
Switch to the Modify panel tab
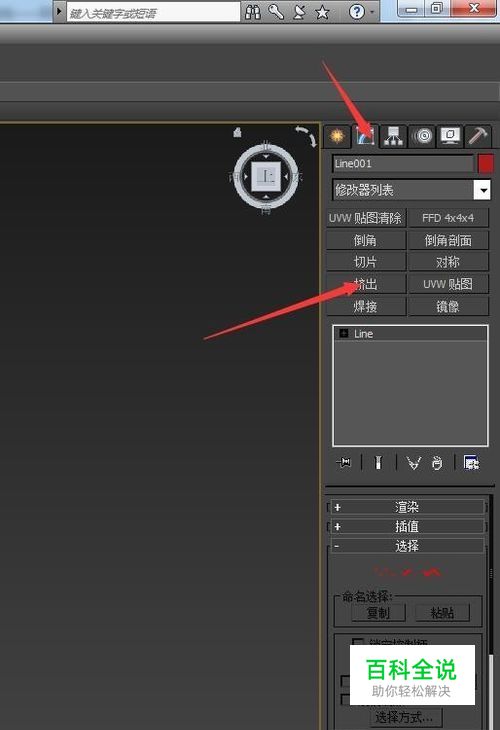365,136
